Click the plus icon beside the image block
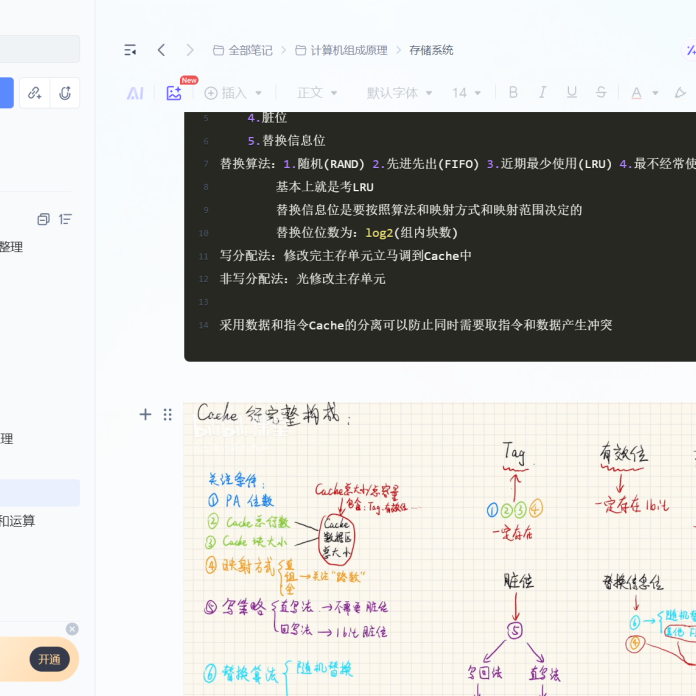 point(145,414)
